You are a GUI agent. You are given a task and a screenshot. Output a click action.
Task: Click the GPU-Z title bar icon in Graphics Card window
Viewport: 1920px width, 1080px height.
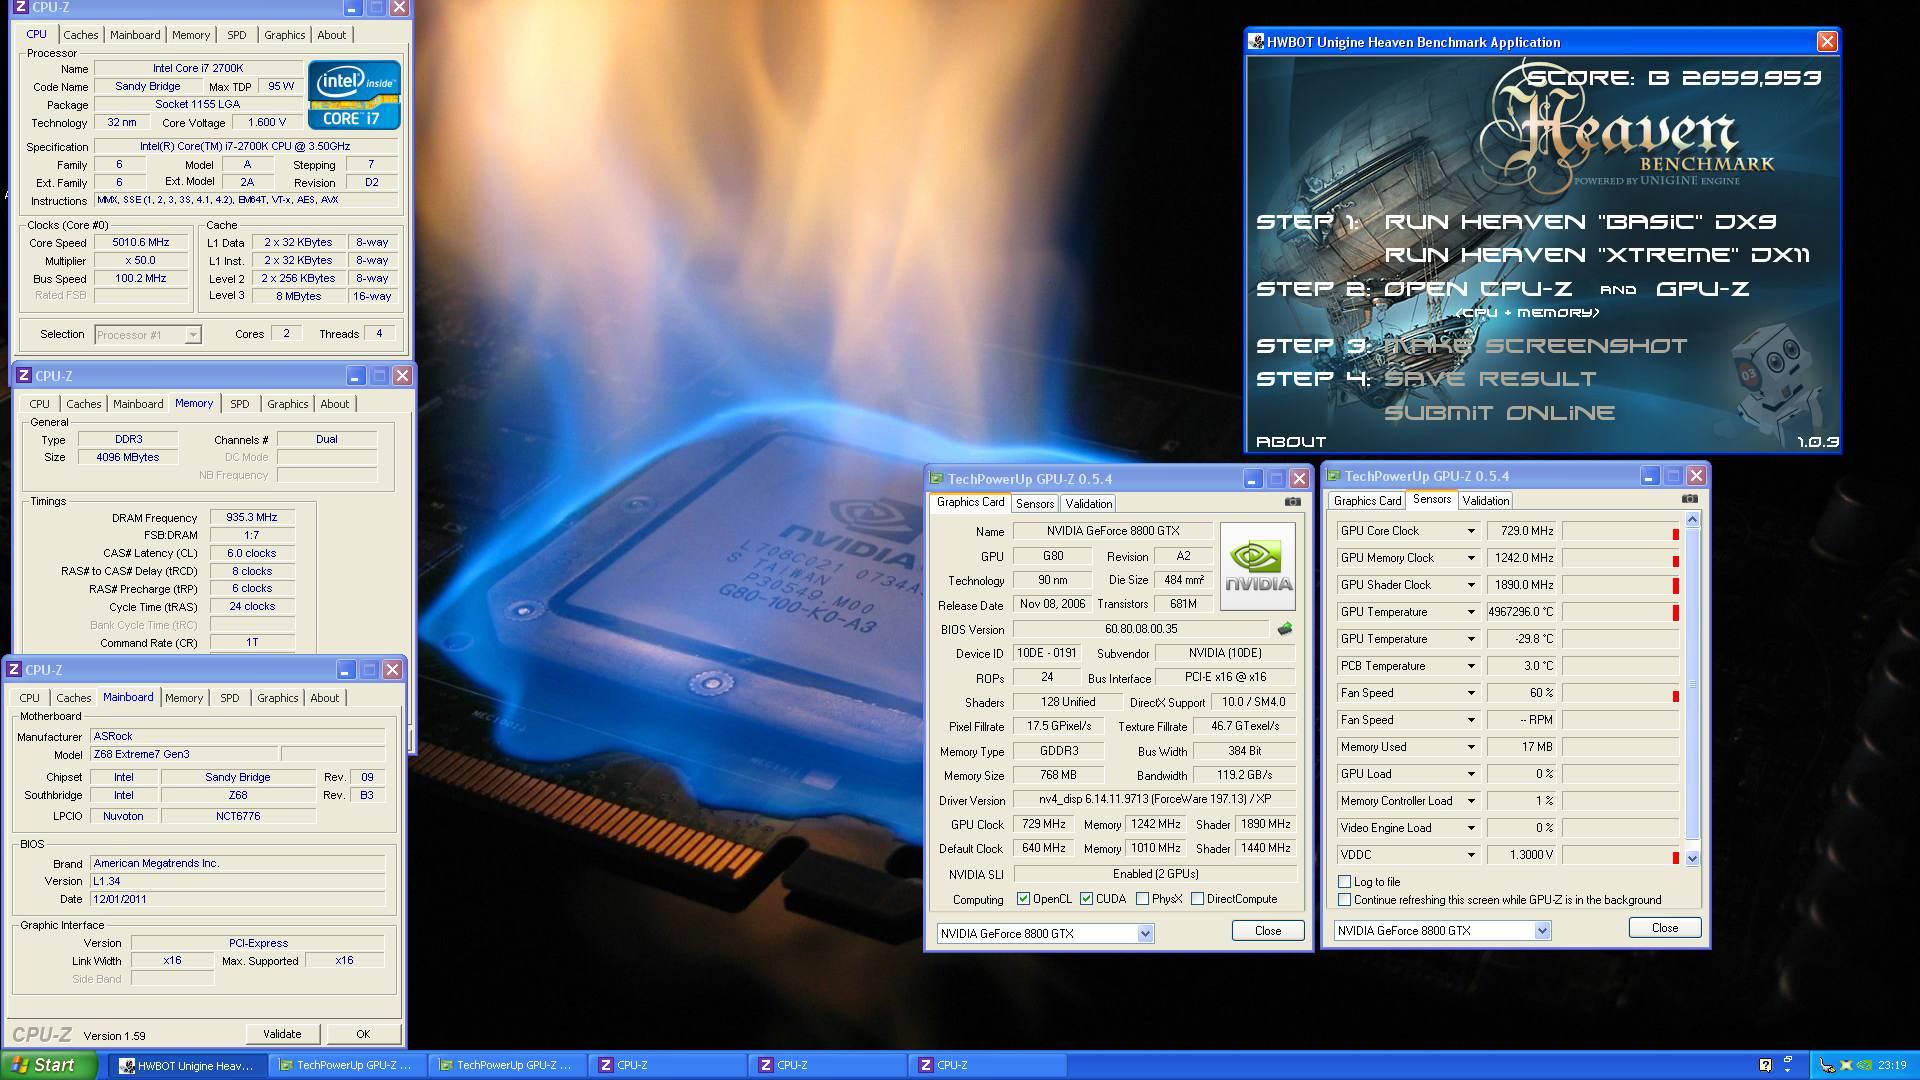937,479
